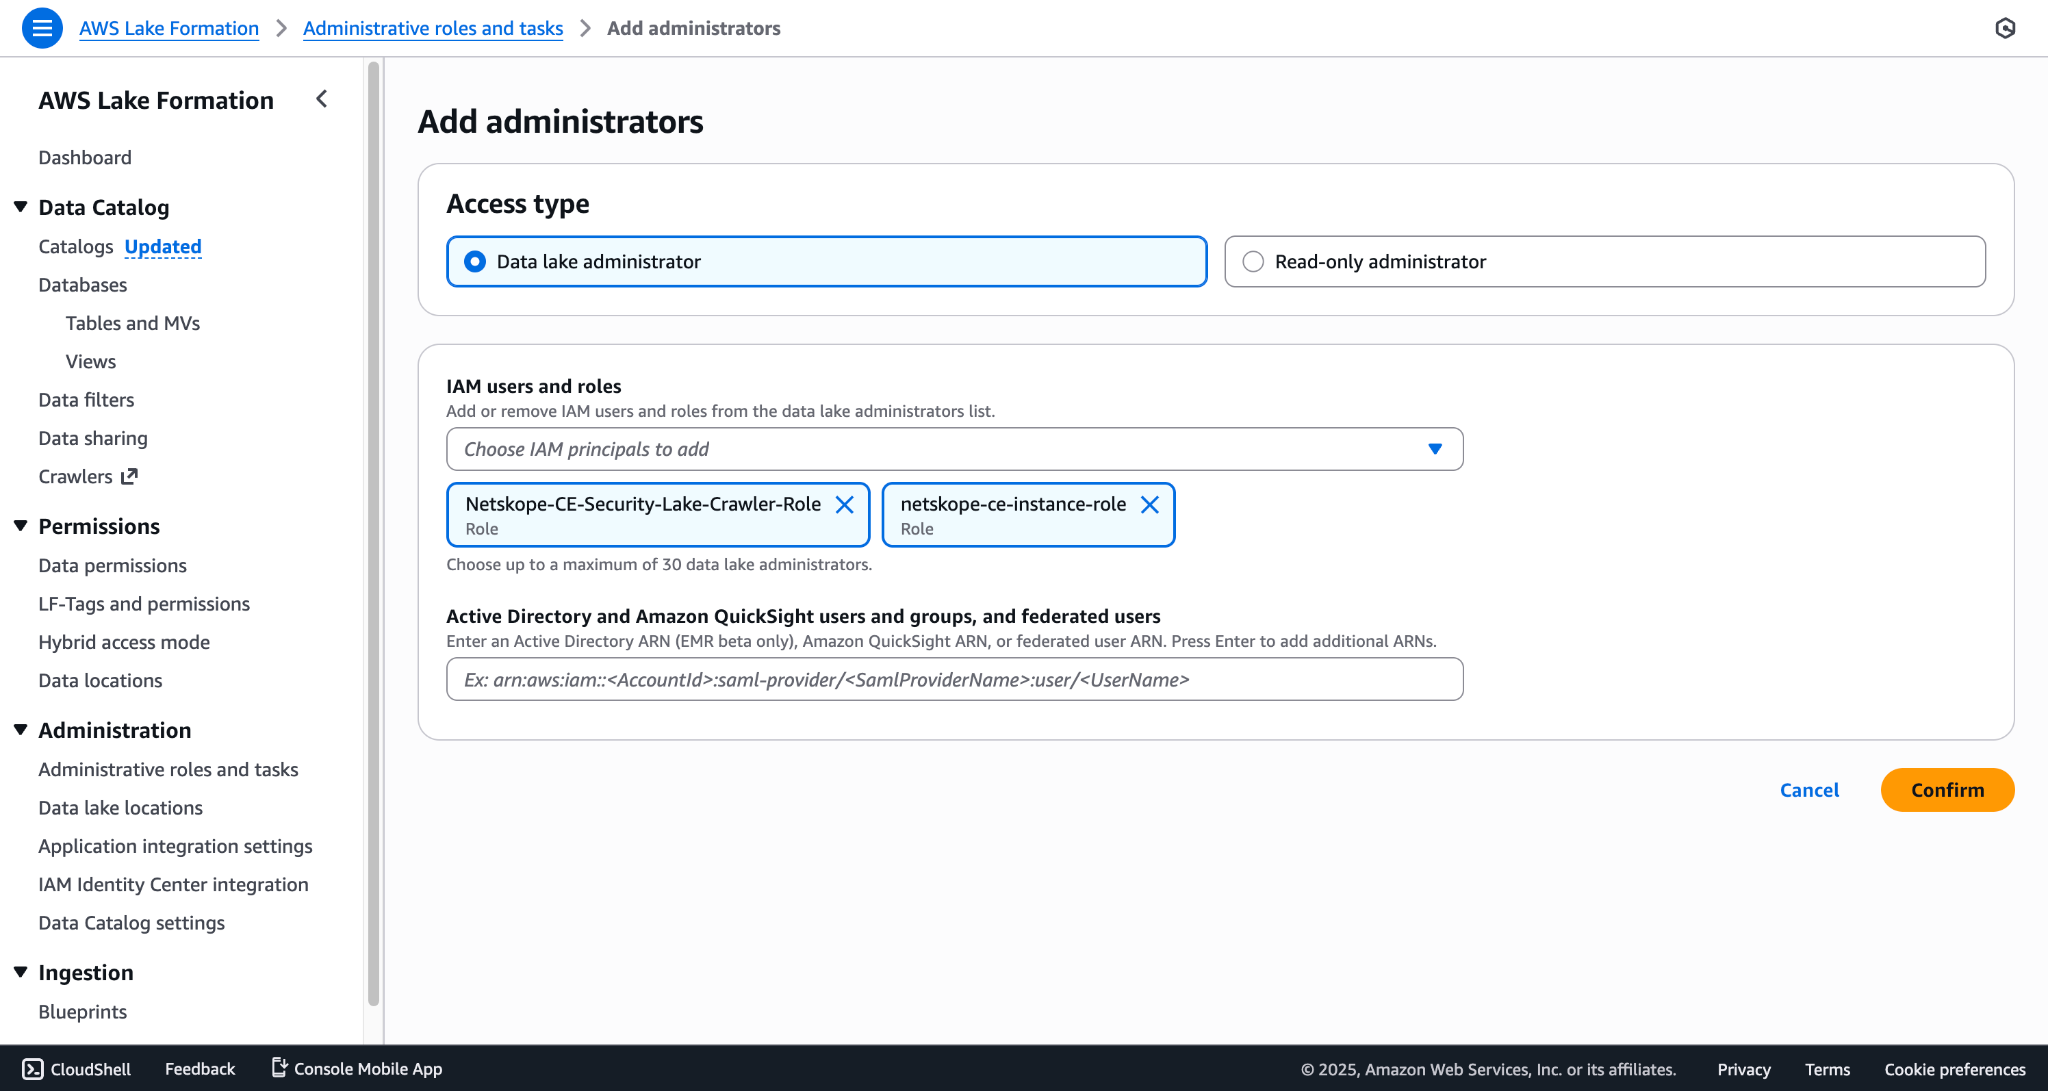The height and width of the screenshot is (1091, 2048).
Task: Open Data filters
Action: (86, 400)
